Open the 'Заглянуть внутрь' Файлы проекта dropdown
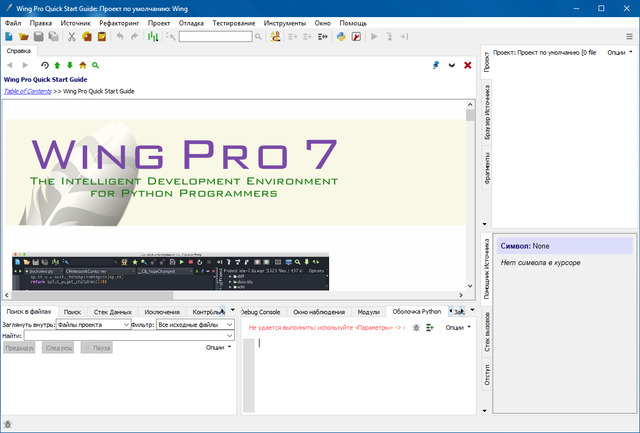The width and height of the screenshot is (640, 433). tap(93, 324)
